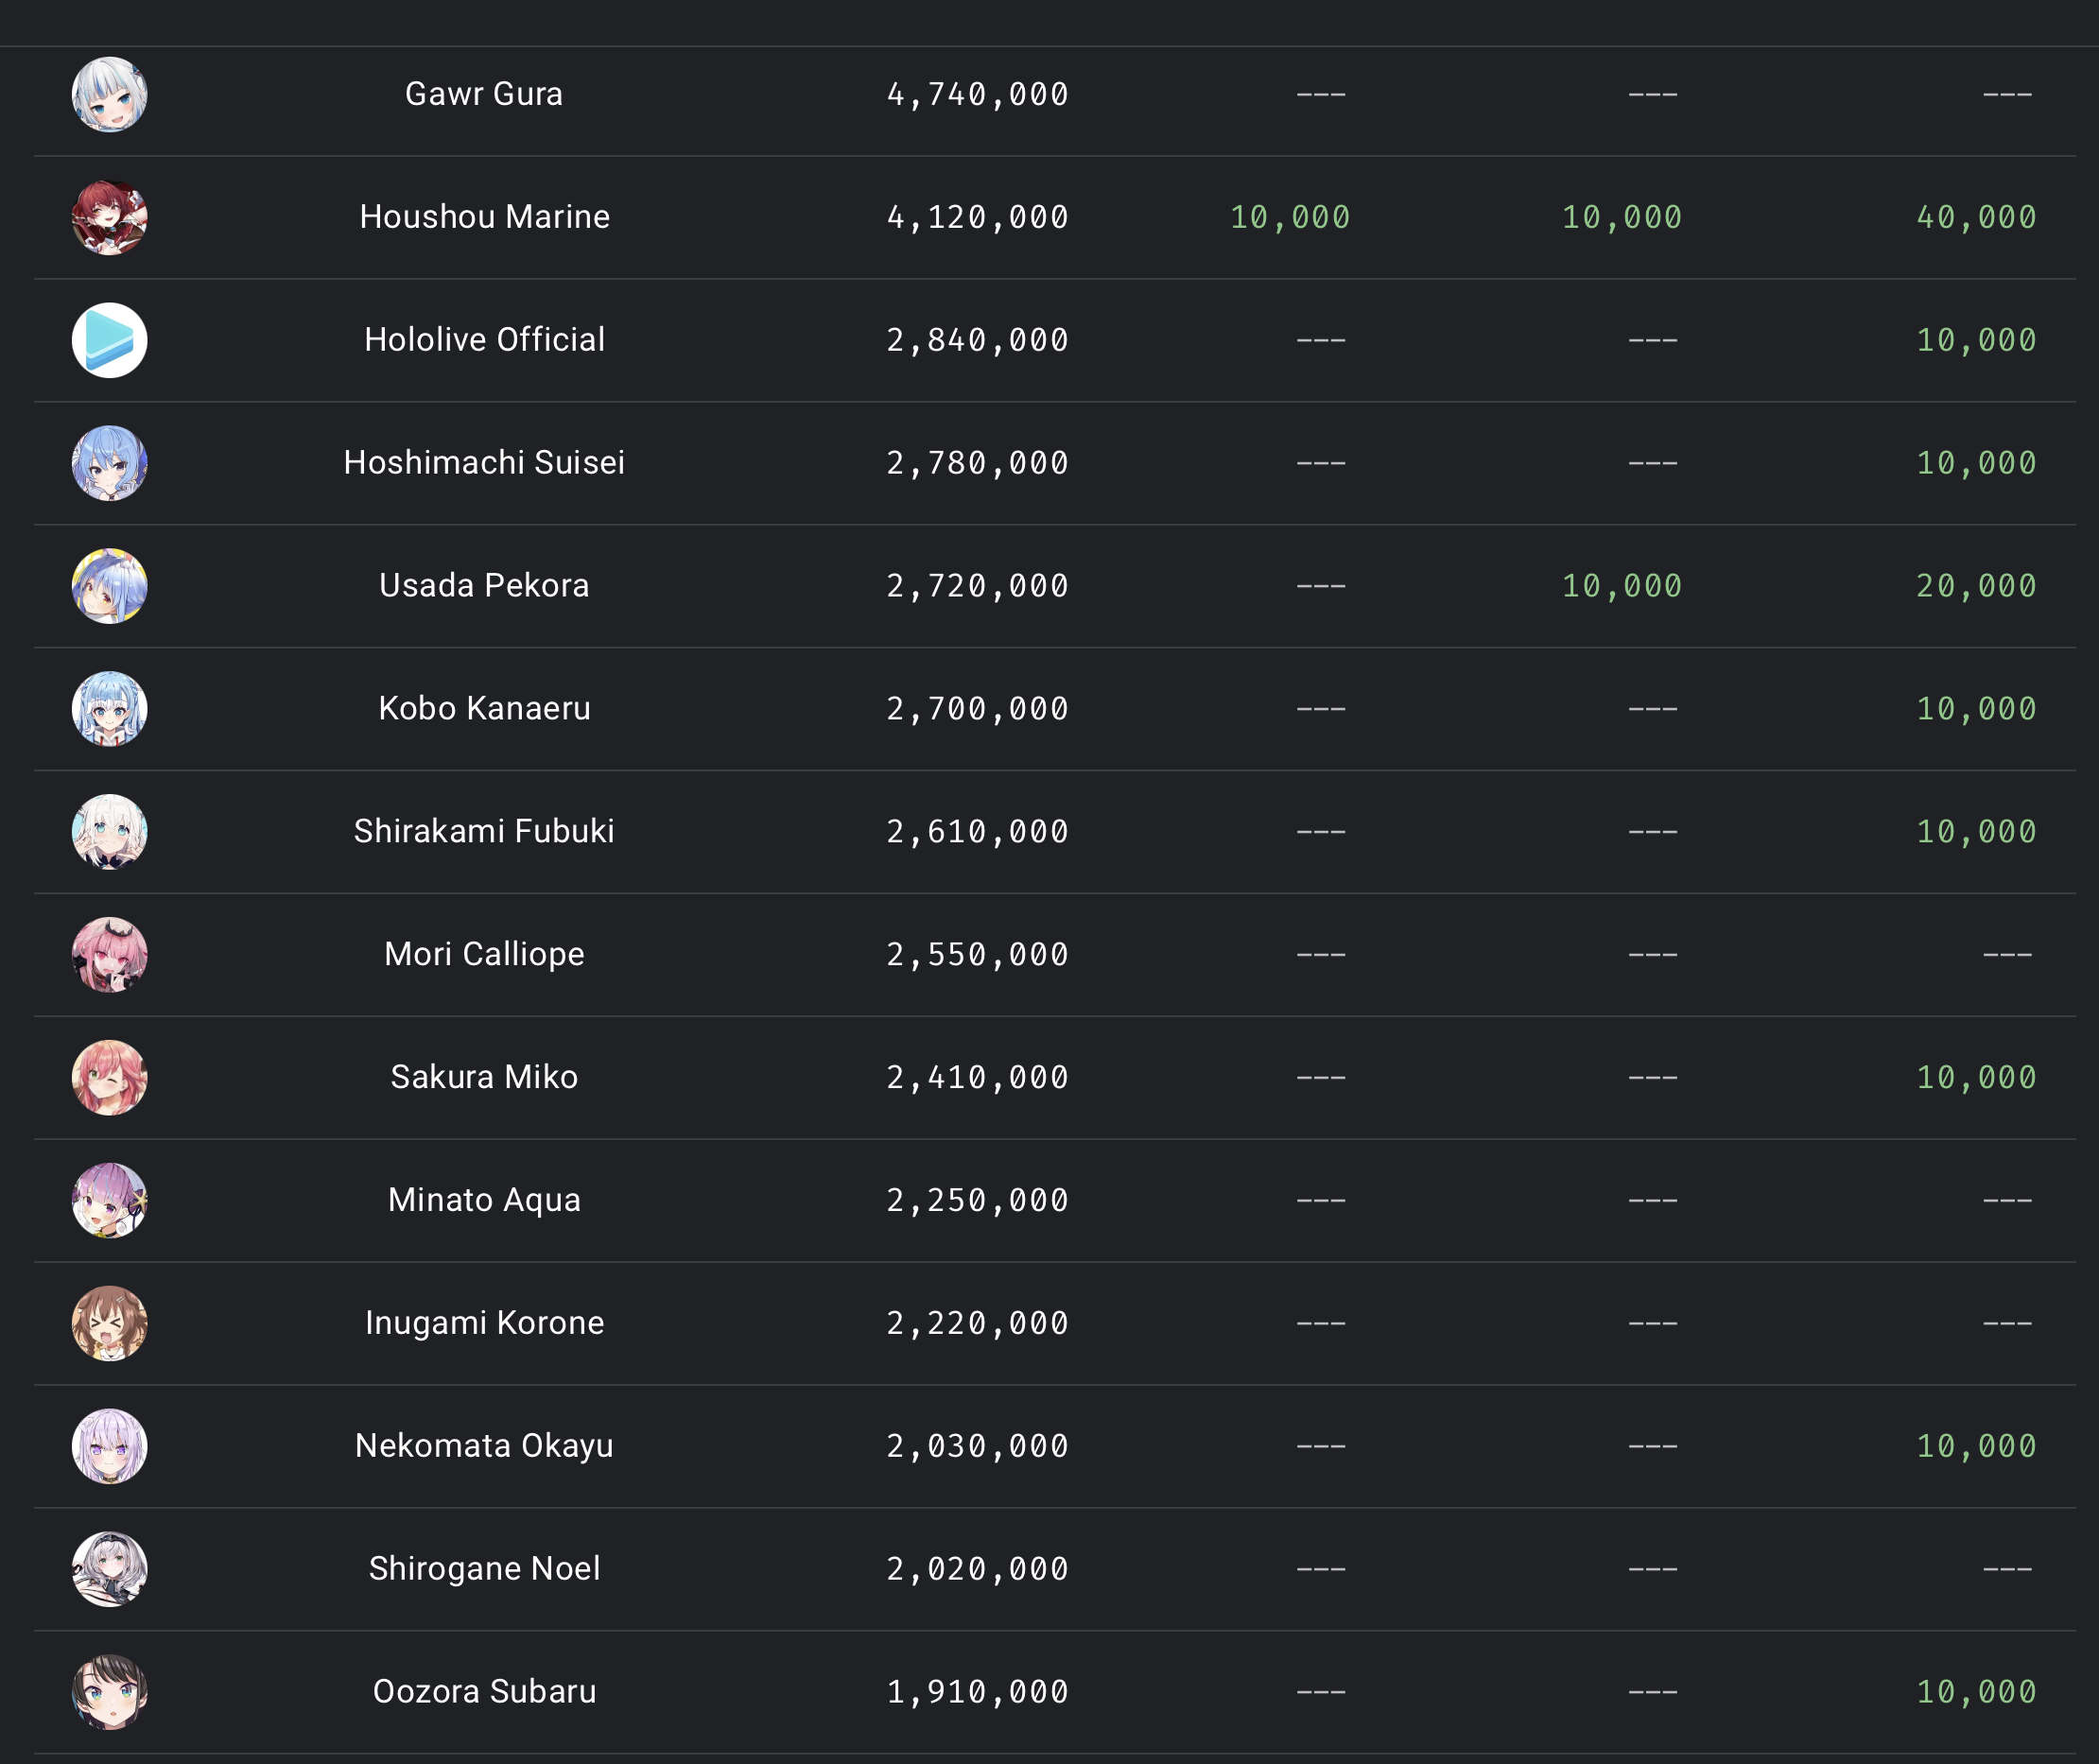The image size is (2099, 1764).
Task: Open the Hololive Official name link
Action: 484,340
